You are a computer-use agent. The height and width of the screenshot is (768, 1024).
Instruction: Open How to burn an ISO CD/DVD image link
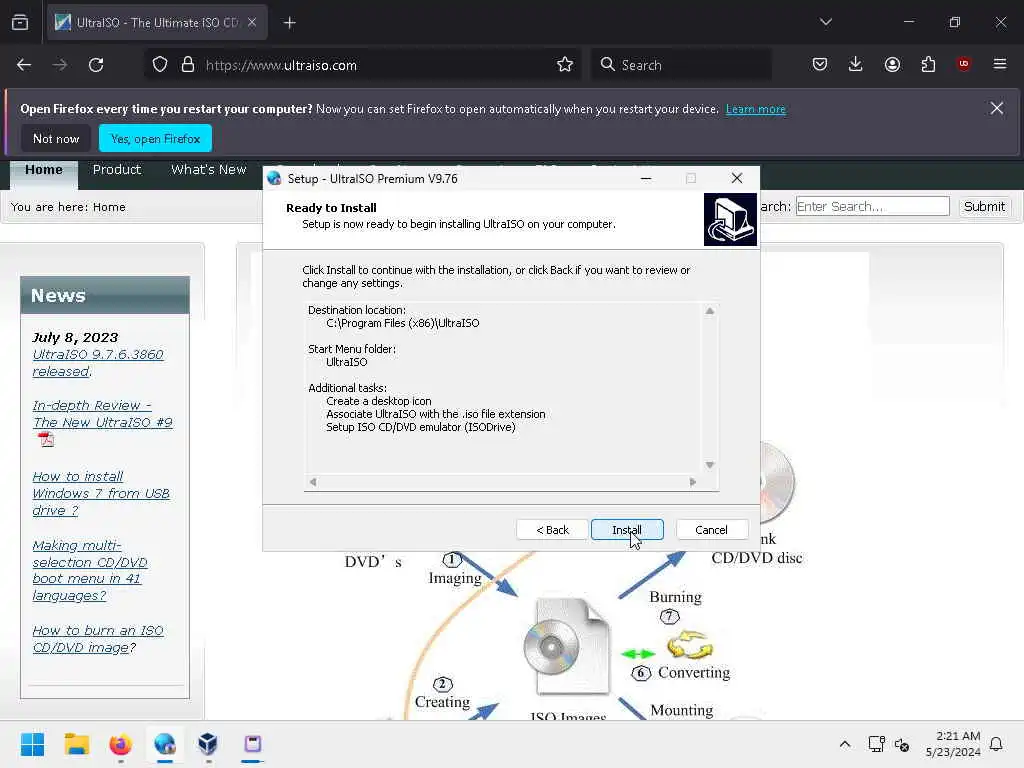[98, 639]
